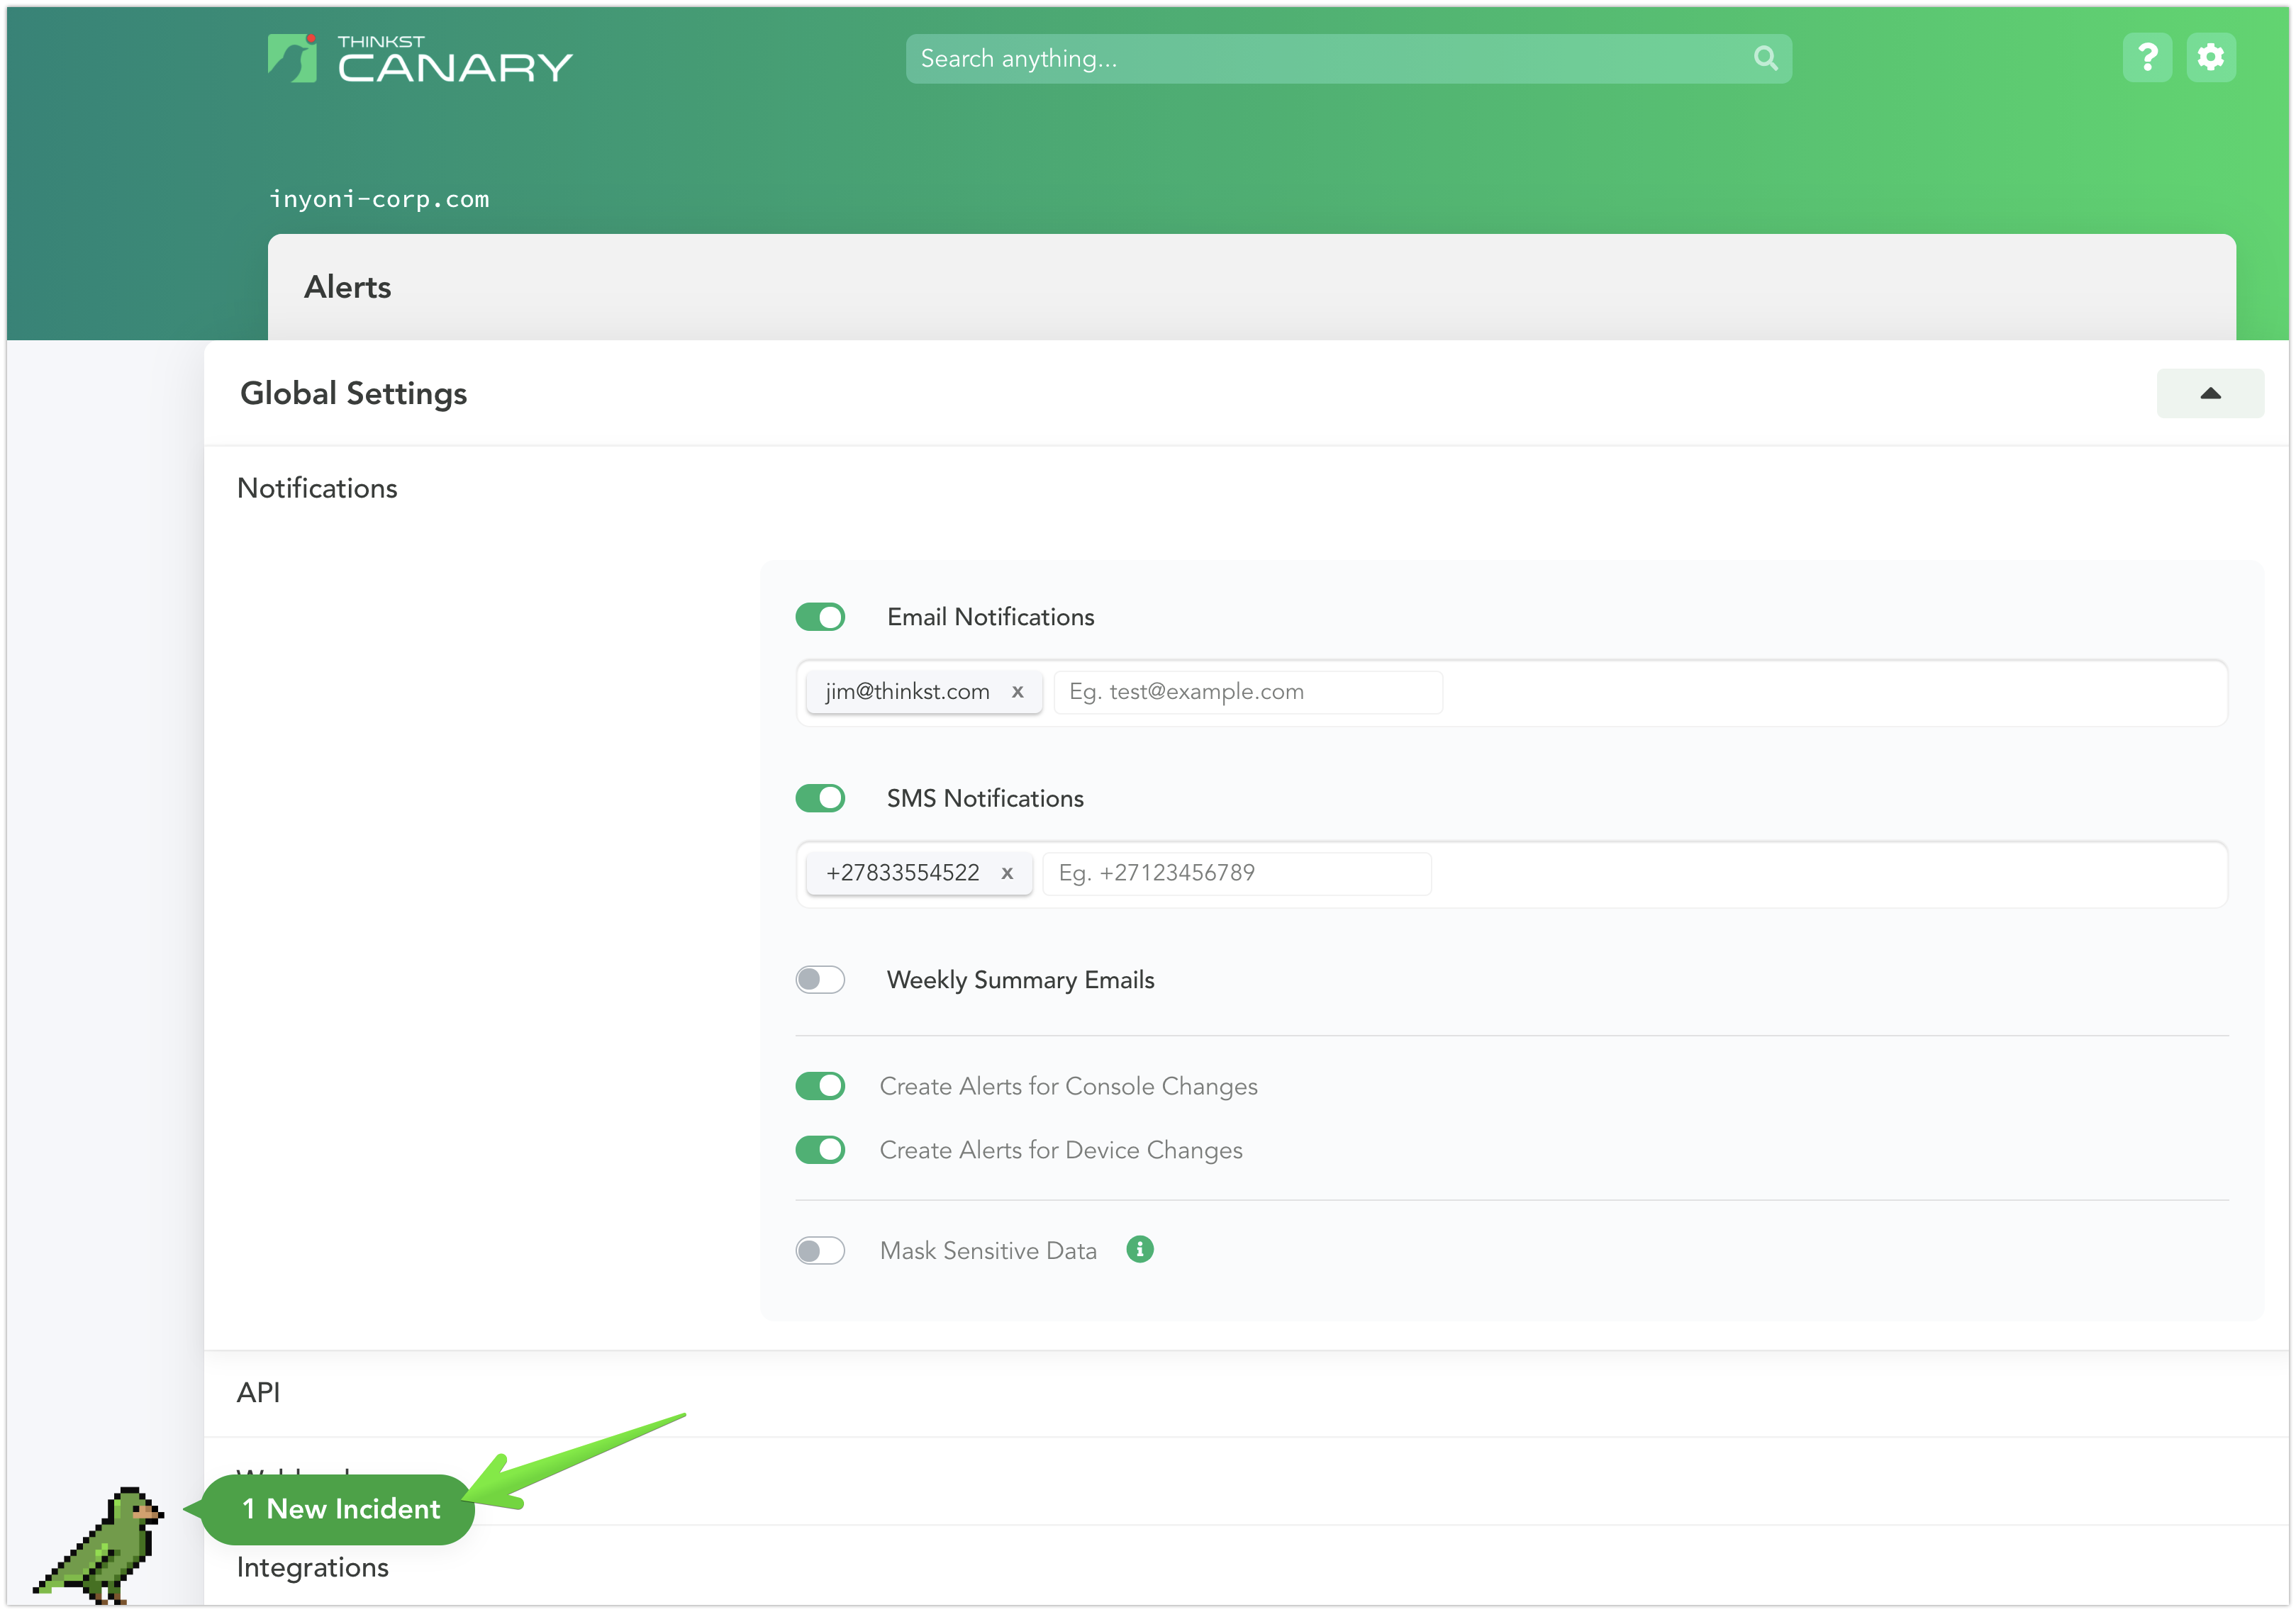Click the search magnifier icon
Screen dimensions: 2296x1612
[x=1765, y=58]
